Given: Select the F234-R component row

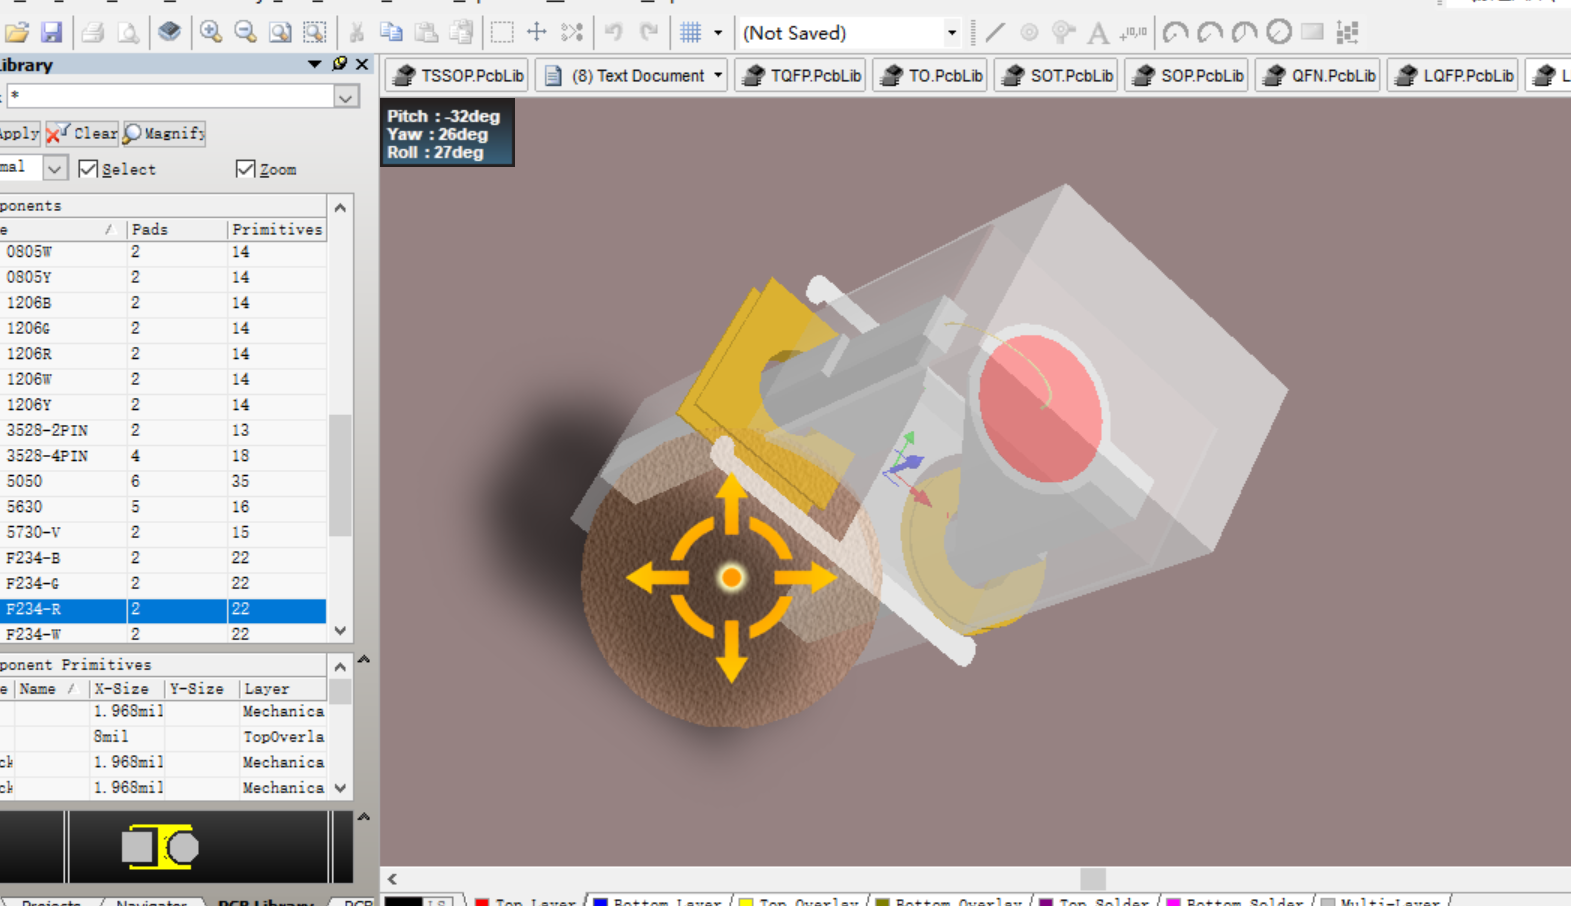Looking at the screenshot, I should click(x=163, y=609).
